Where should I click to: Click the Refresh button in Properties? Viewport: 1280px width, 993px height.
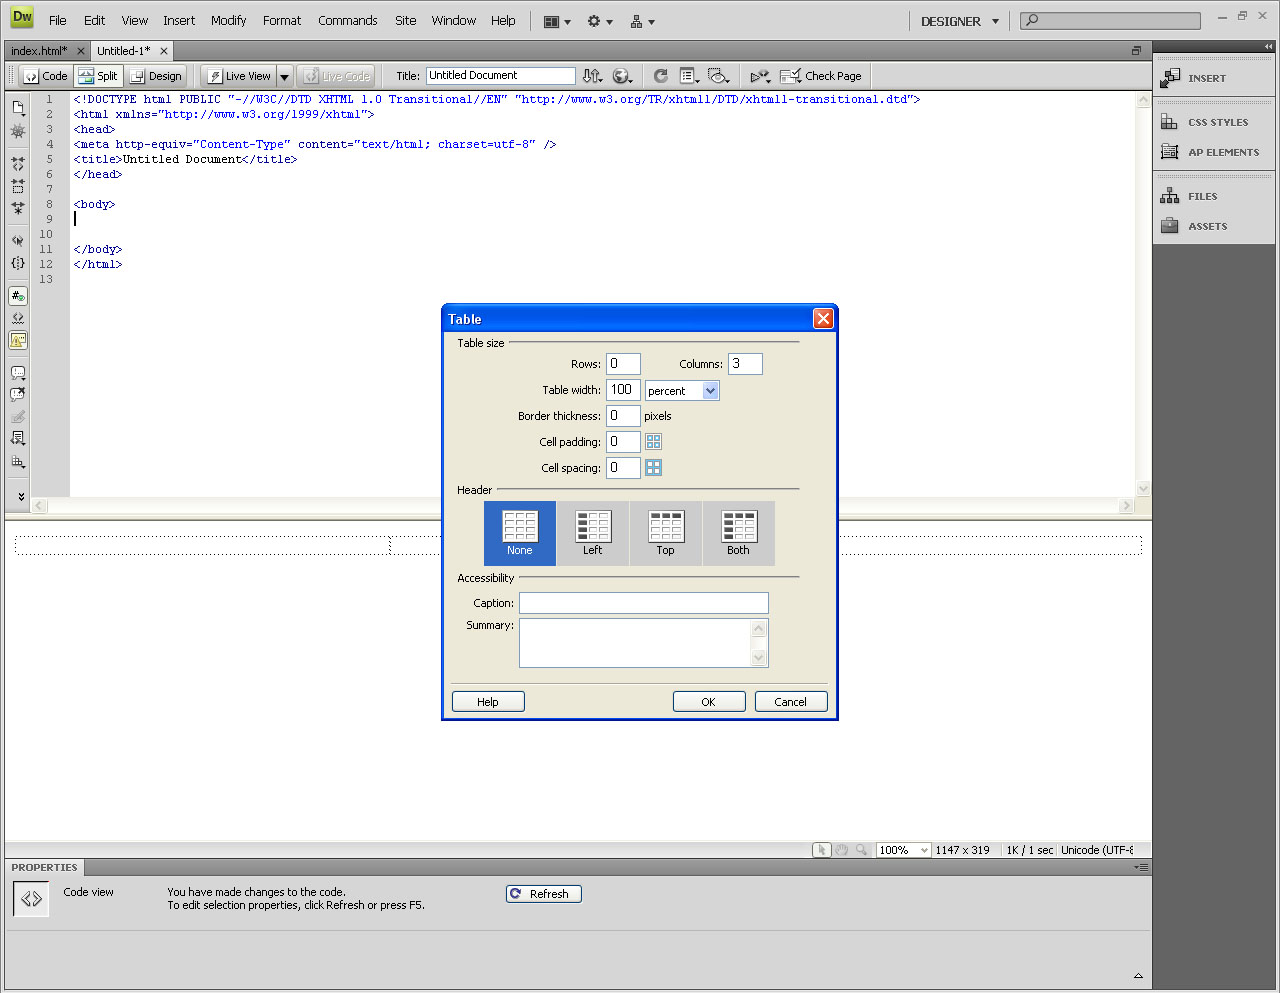coord(544,894)
